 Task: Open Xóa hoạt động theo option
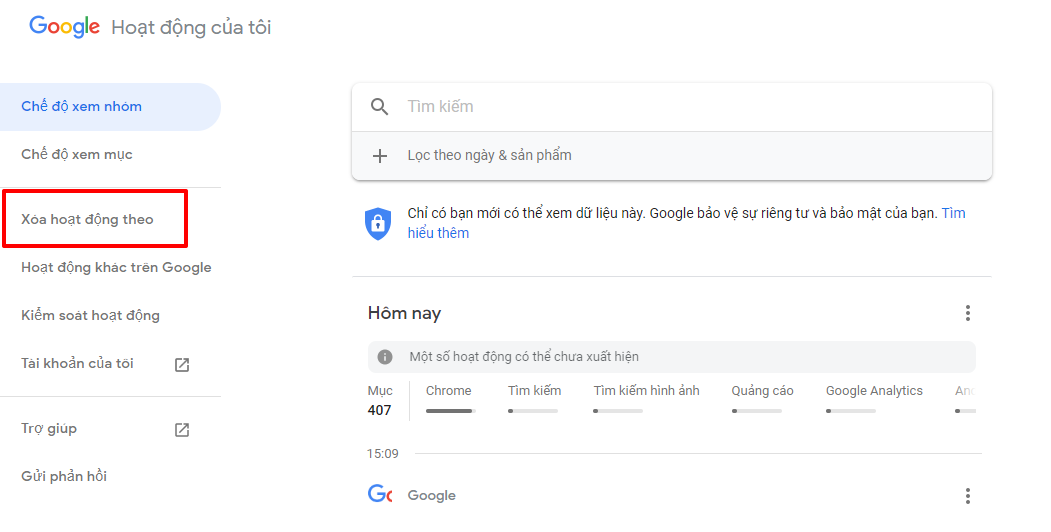click(x=88, y=220)
